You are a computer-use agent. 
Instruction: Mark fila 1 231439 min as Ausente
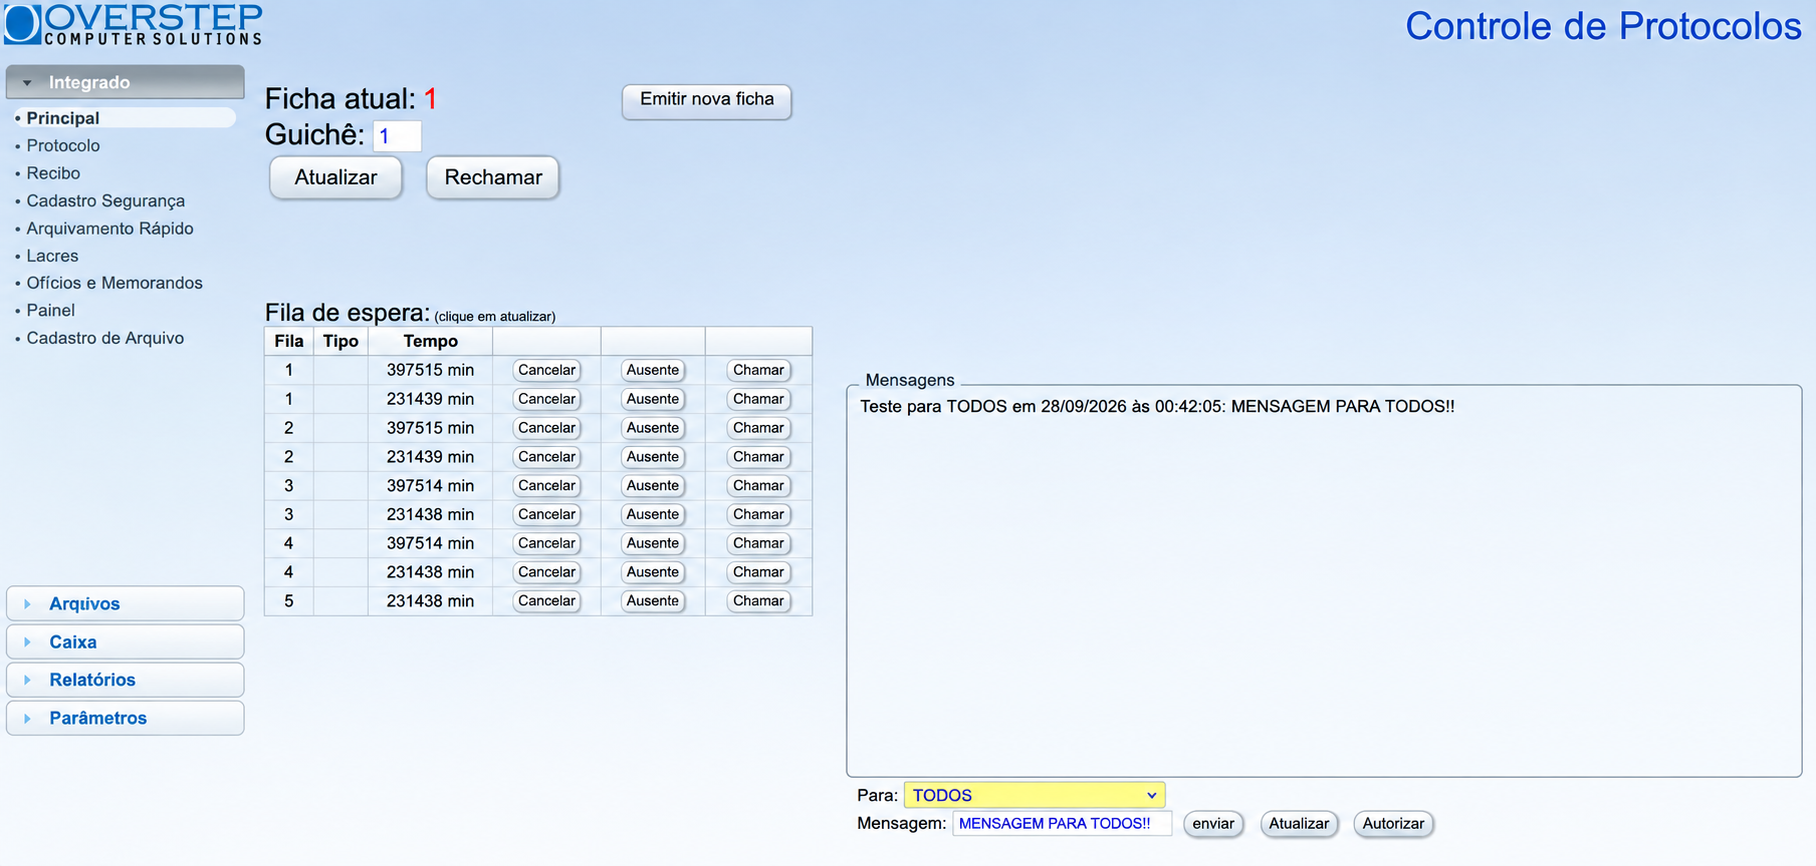pyautogui.click(x=653, y=399)
